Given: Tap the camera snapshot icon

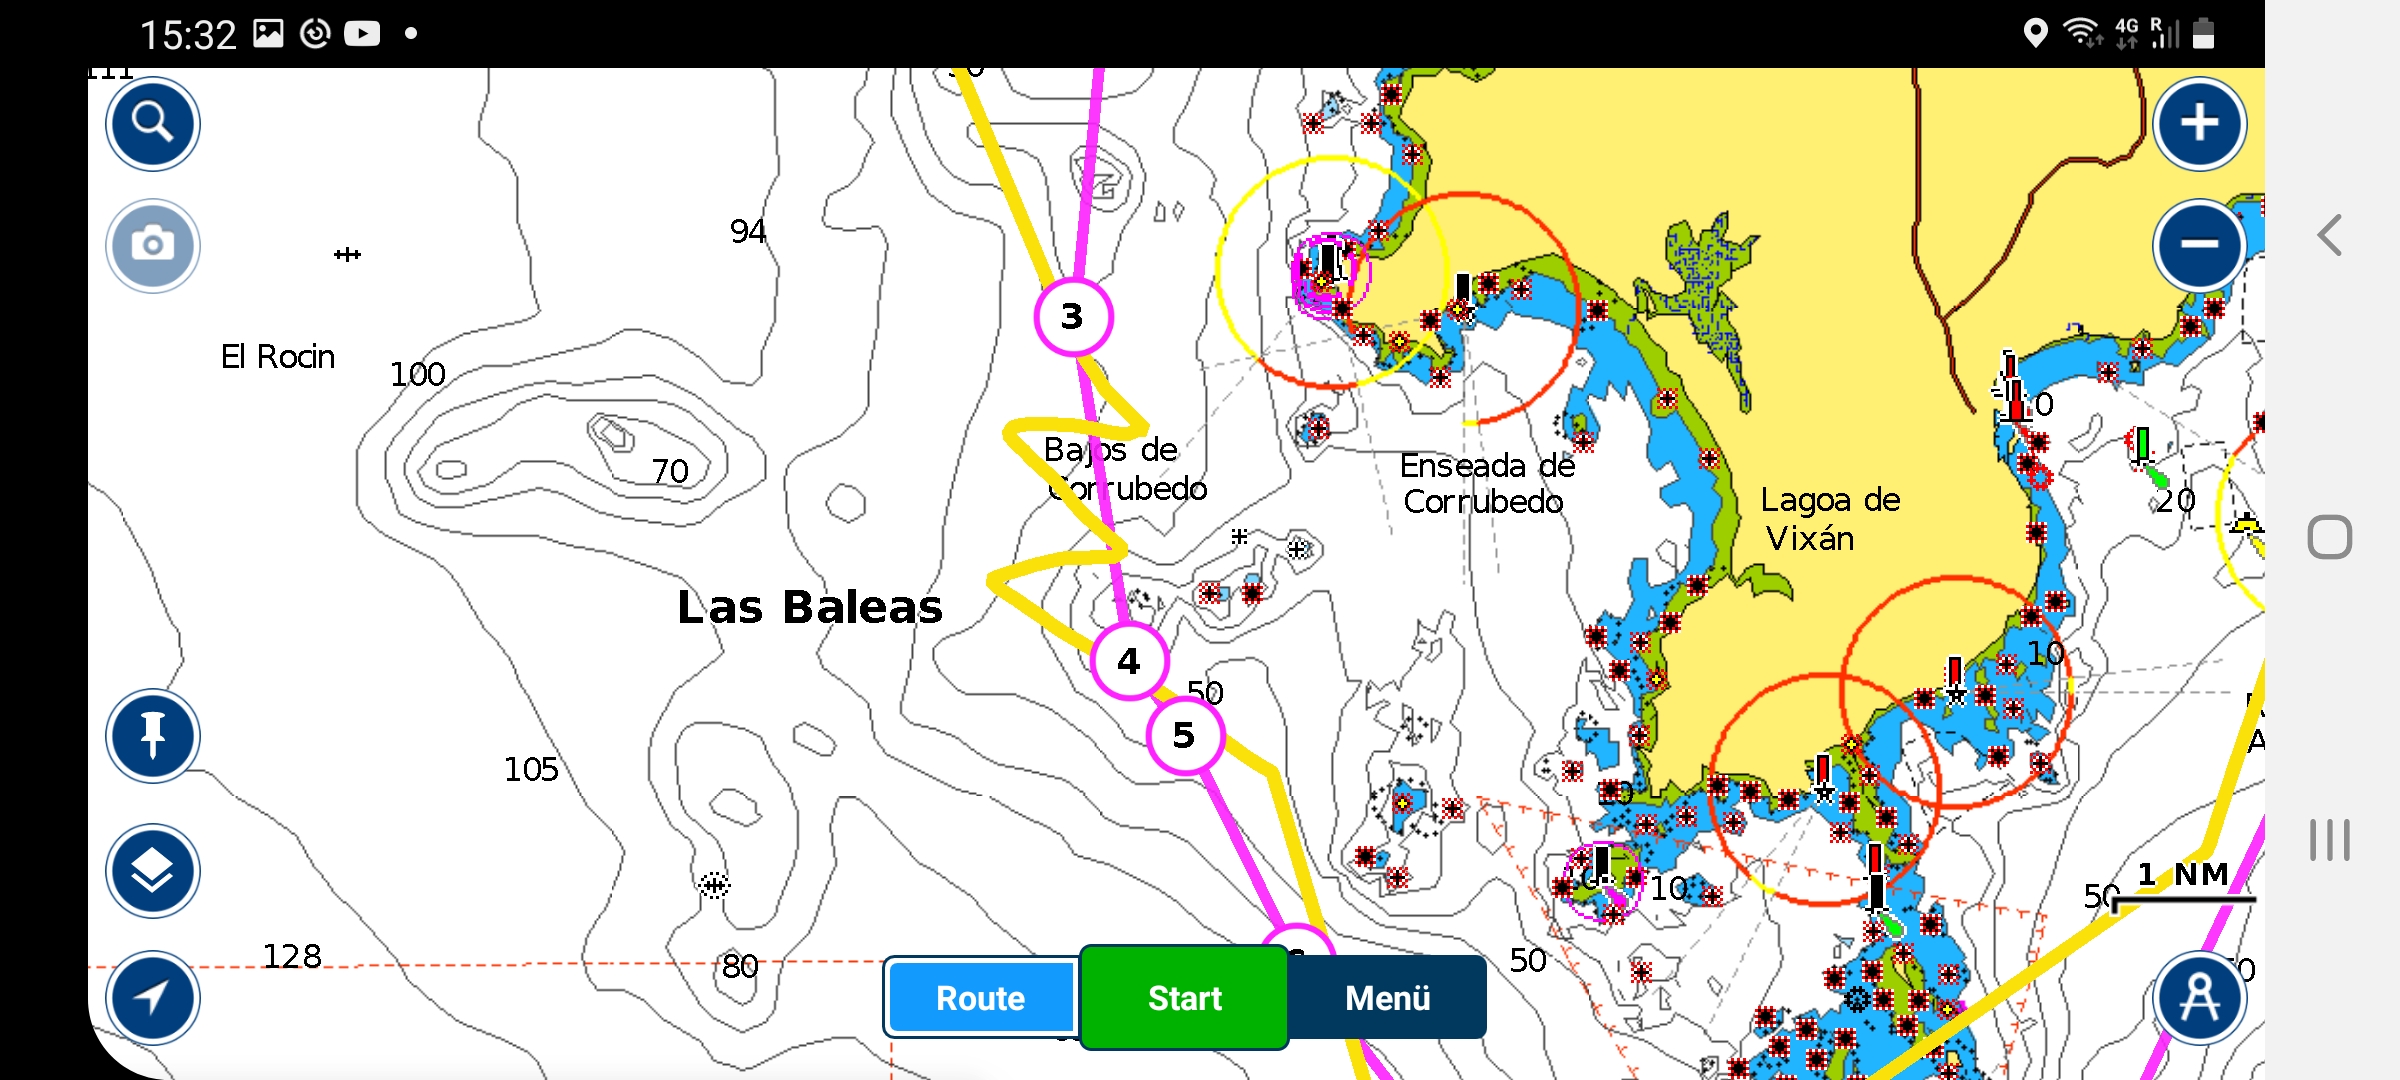Looking at the screenshot, I should coord(153,245).
